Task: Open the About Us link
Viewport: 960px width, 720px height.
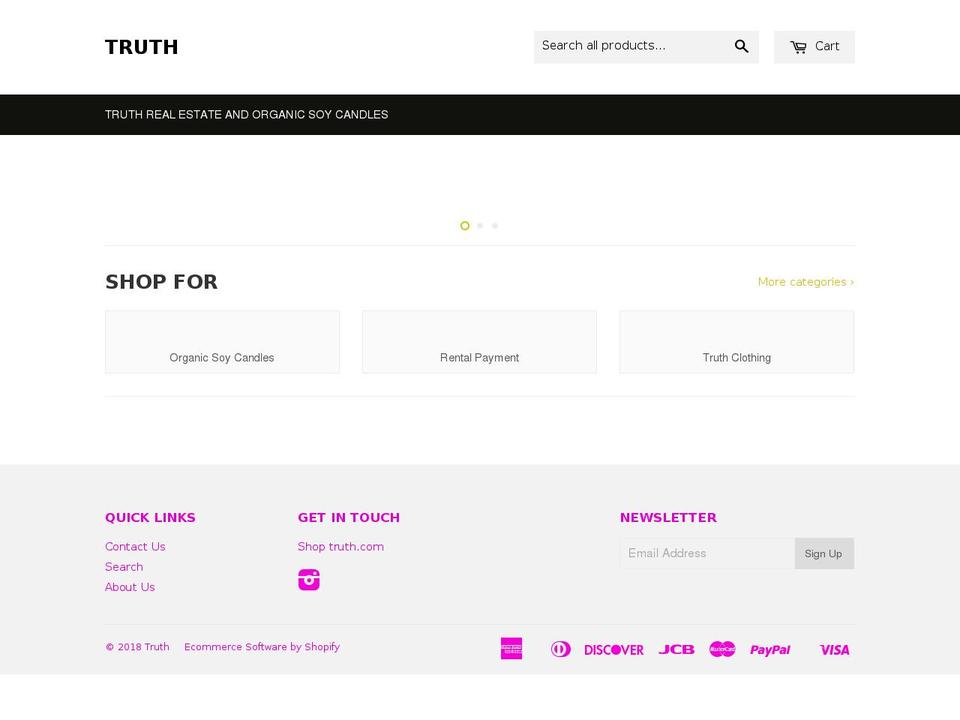Action: click(130, 587)
